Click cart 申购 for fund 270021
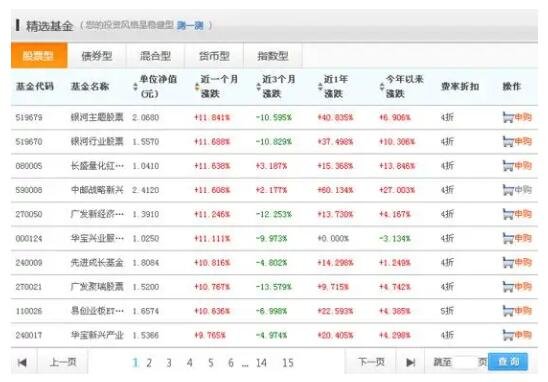Screen dimensions: 548x382 point(517,287)
